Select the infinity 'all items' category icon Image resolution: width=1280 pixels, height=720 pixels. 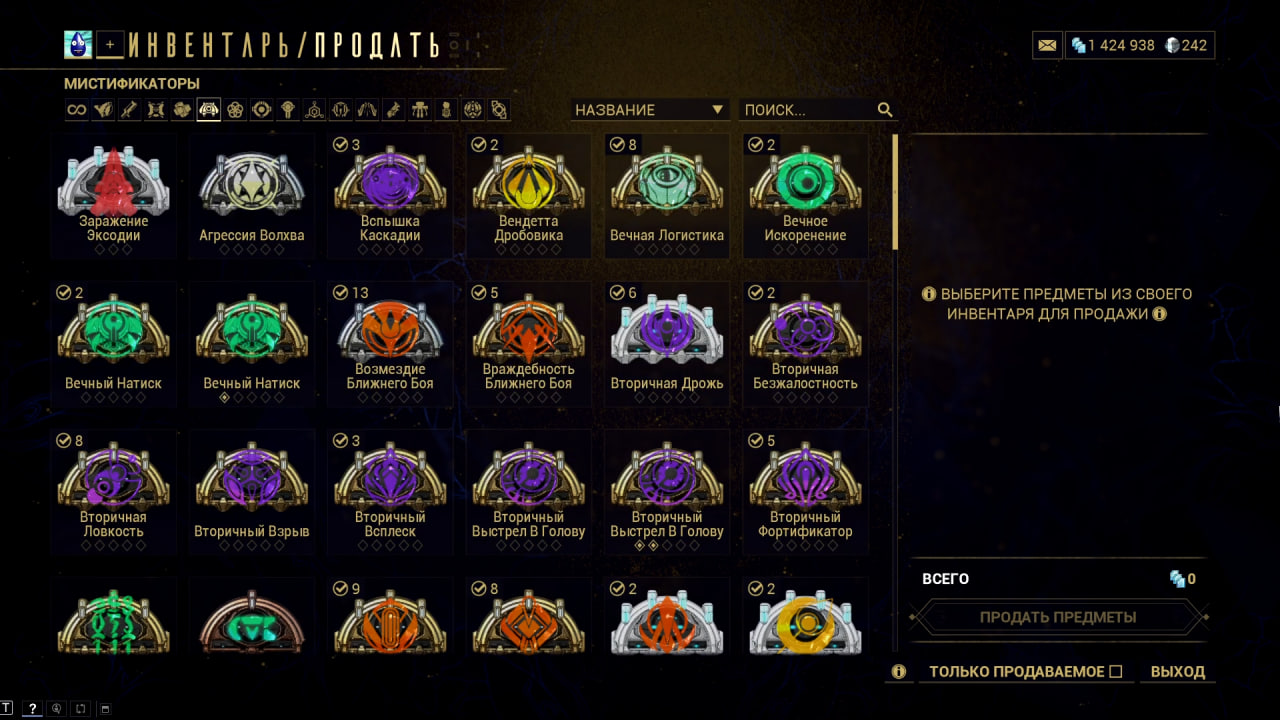point(77,110)
